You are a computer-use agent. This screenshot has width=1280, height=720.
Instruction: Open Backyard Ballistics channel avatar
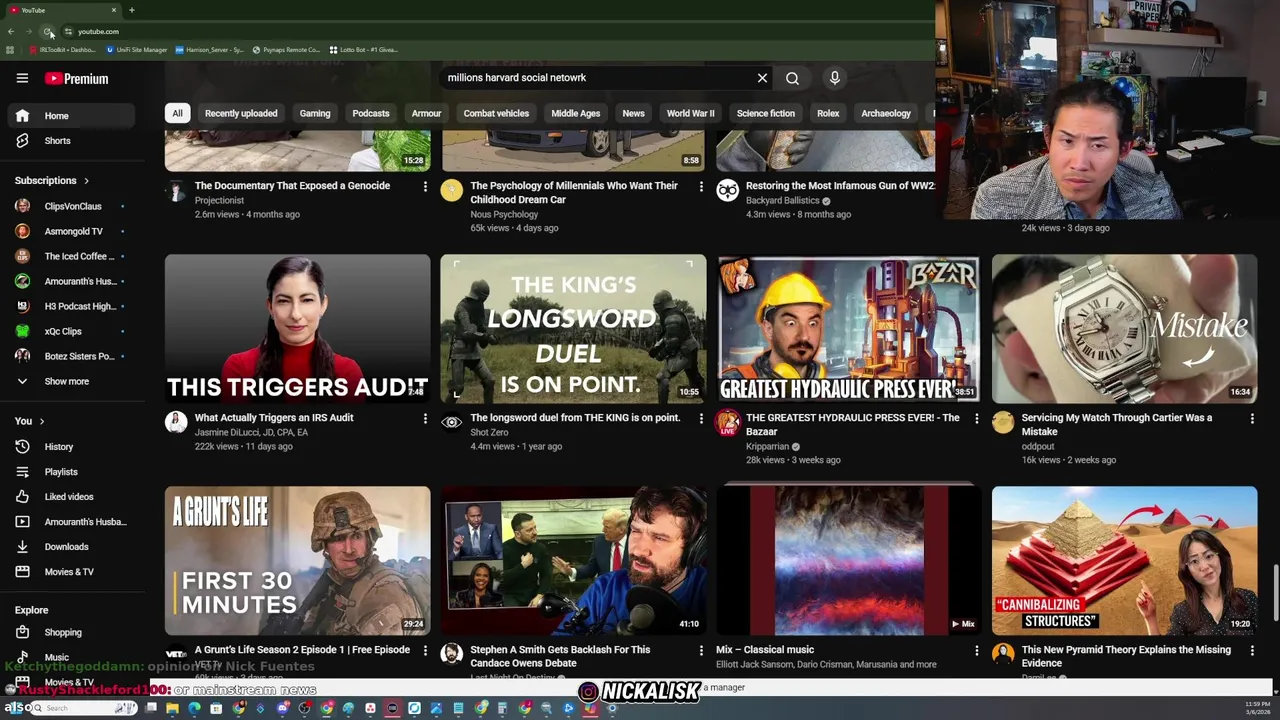[x=728, y=190]
